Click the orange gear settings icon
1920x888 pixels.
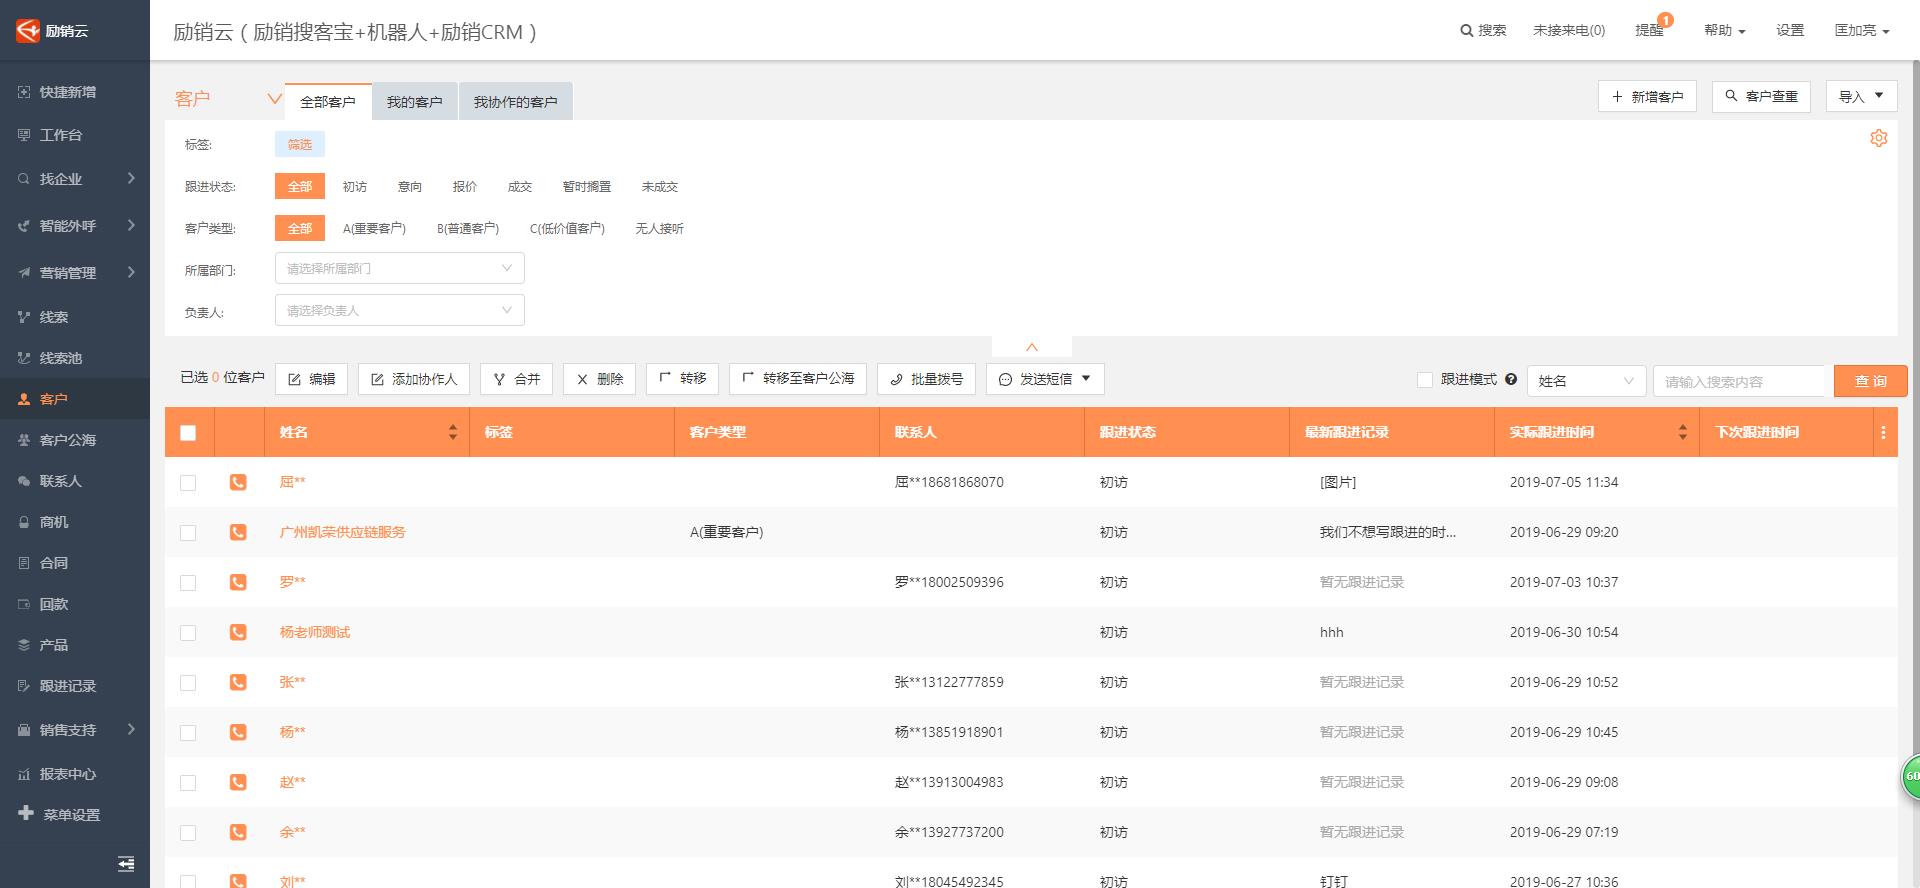[1879, 138]
